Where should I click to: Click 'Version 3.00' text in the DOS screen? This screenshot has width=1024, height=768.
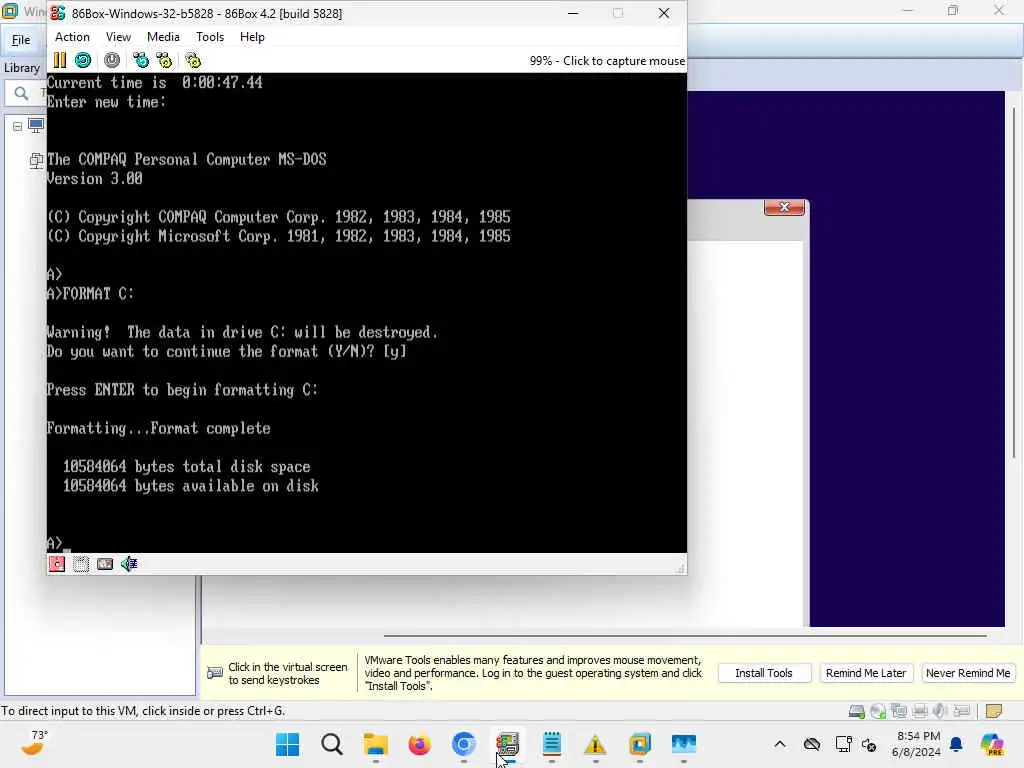95,179
